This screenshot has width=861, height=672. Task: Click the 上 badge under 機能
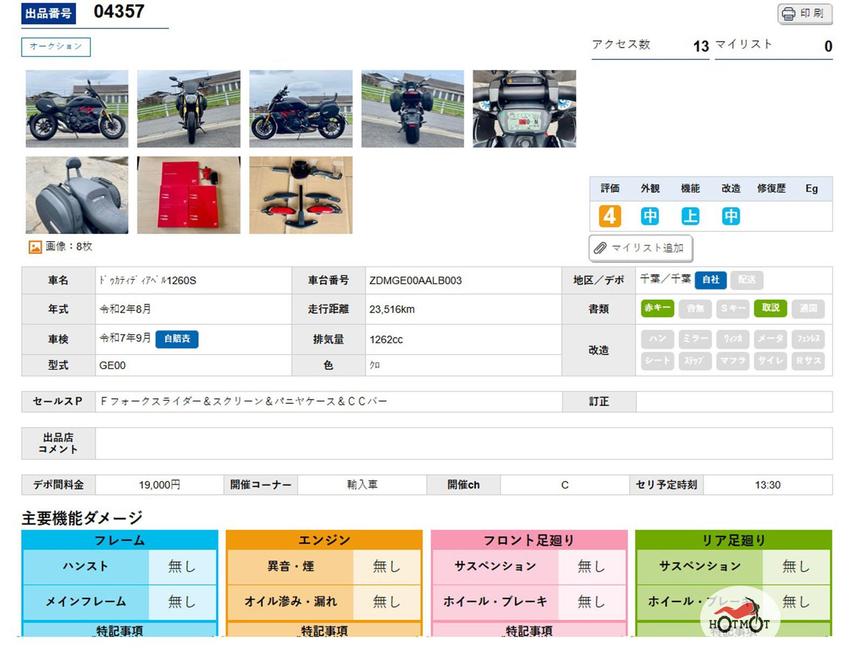tap(690, 216)
